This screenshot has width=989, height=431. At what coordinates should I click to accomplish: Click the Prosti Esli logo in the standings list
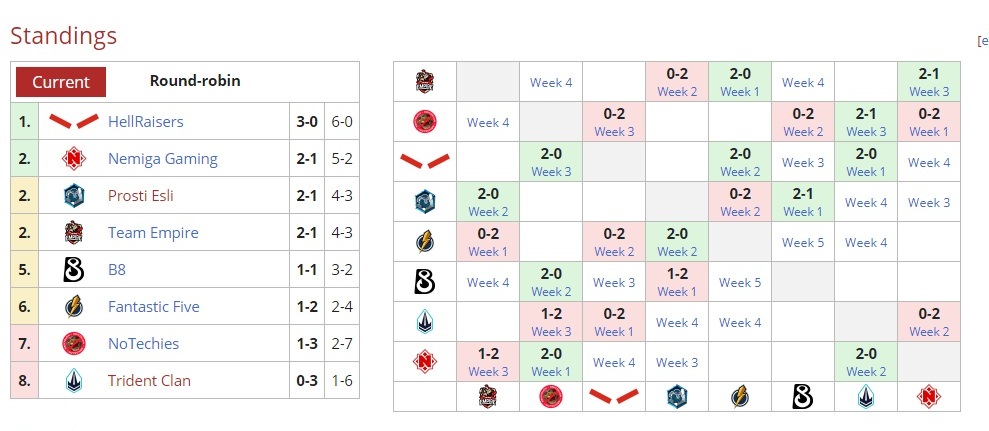pos(73,196)
